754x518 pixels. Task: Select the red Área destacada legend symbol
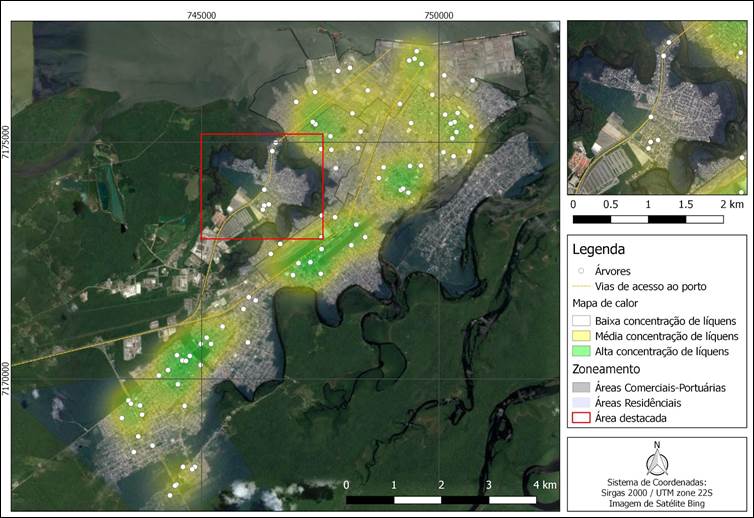(580, 418)
